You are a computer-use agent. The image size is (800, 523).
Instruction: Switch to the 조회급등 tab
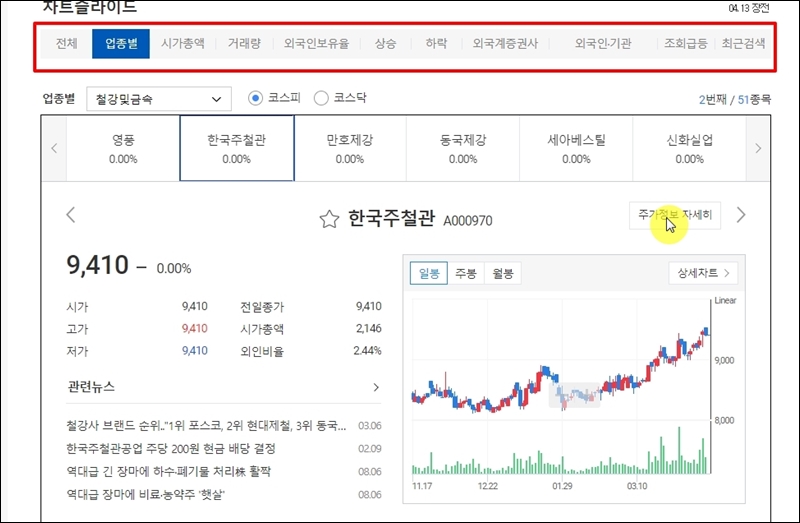tap(686, 44)
